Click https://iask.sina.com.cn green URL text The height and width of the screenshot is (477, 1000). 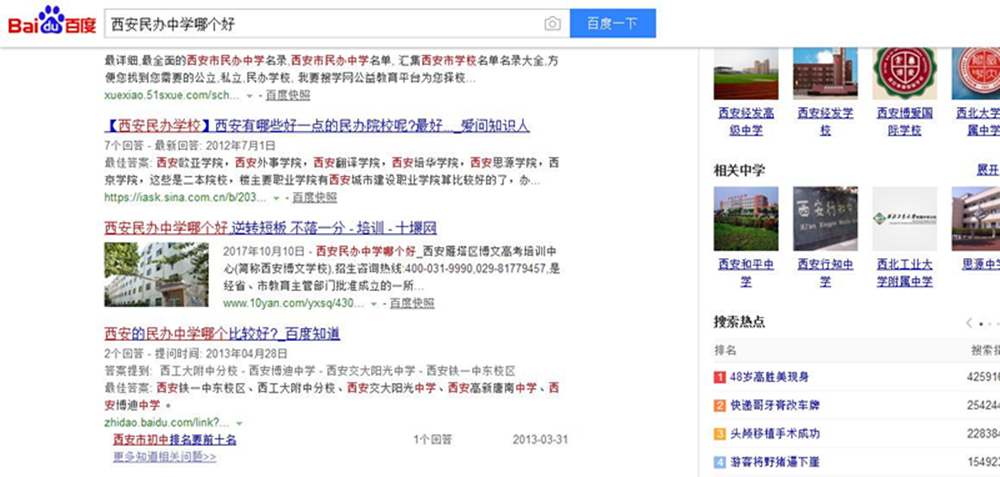tap(186, 198)
